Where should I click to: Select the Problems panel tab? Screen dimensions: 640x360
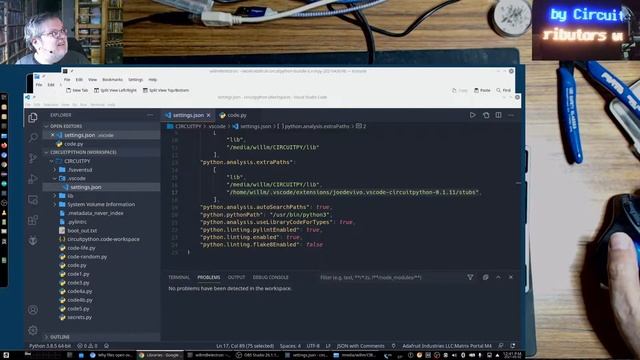209,277
